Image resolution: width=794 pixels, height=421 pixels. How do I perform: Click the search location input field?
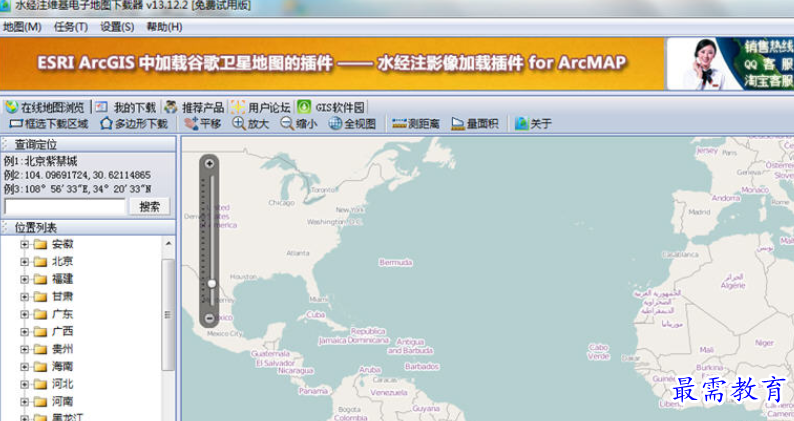pos(65,206)
